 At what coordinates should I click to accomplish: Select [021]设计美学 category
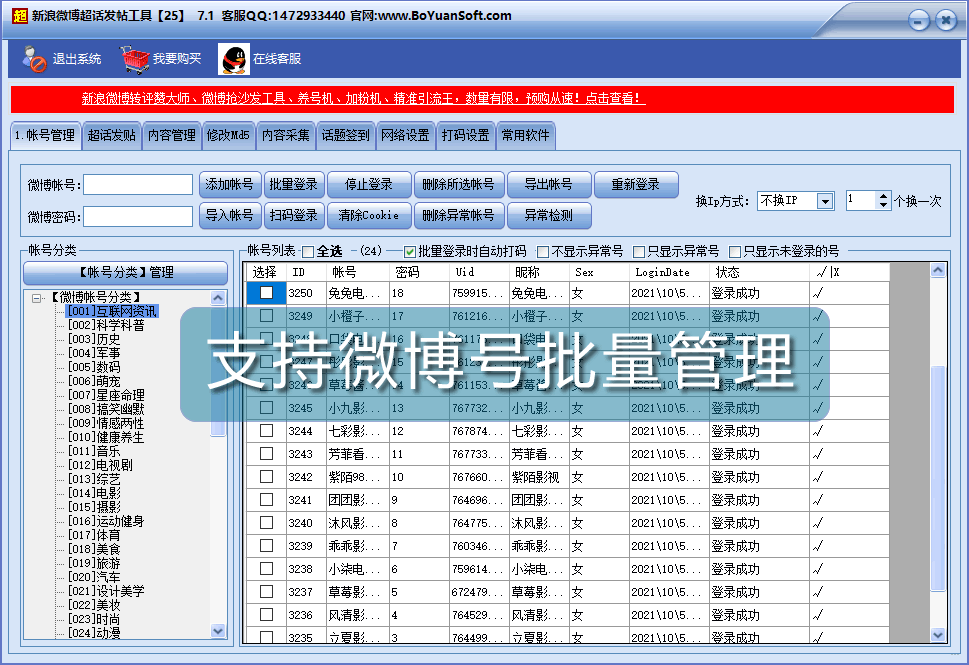(106, 591)
